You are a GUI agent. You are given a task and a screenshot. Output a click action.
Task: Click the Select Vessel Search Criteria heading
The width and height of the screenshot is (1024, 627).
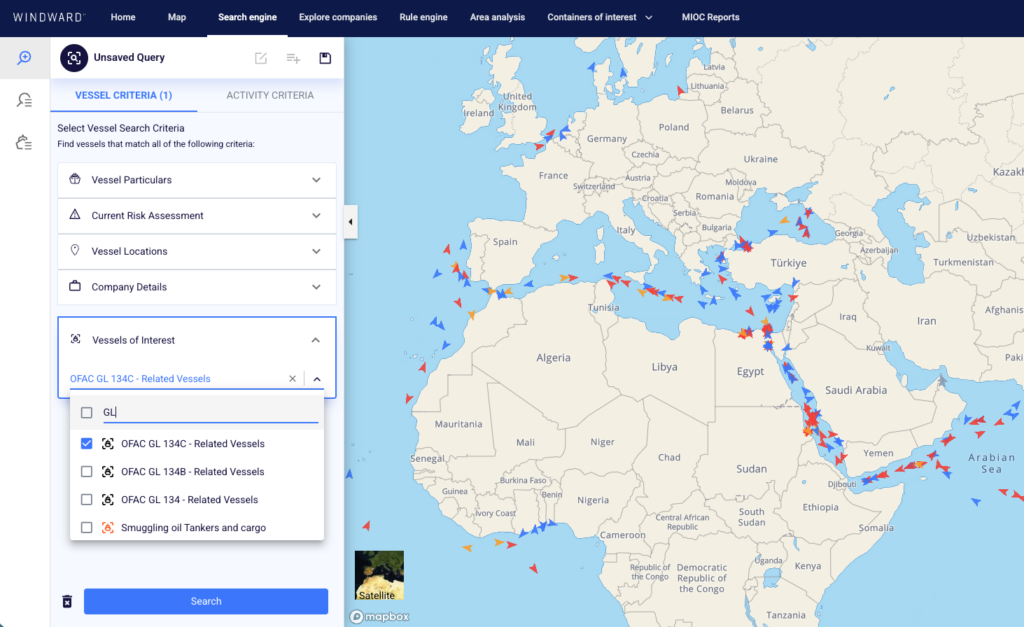coord(121,128)
